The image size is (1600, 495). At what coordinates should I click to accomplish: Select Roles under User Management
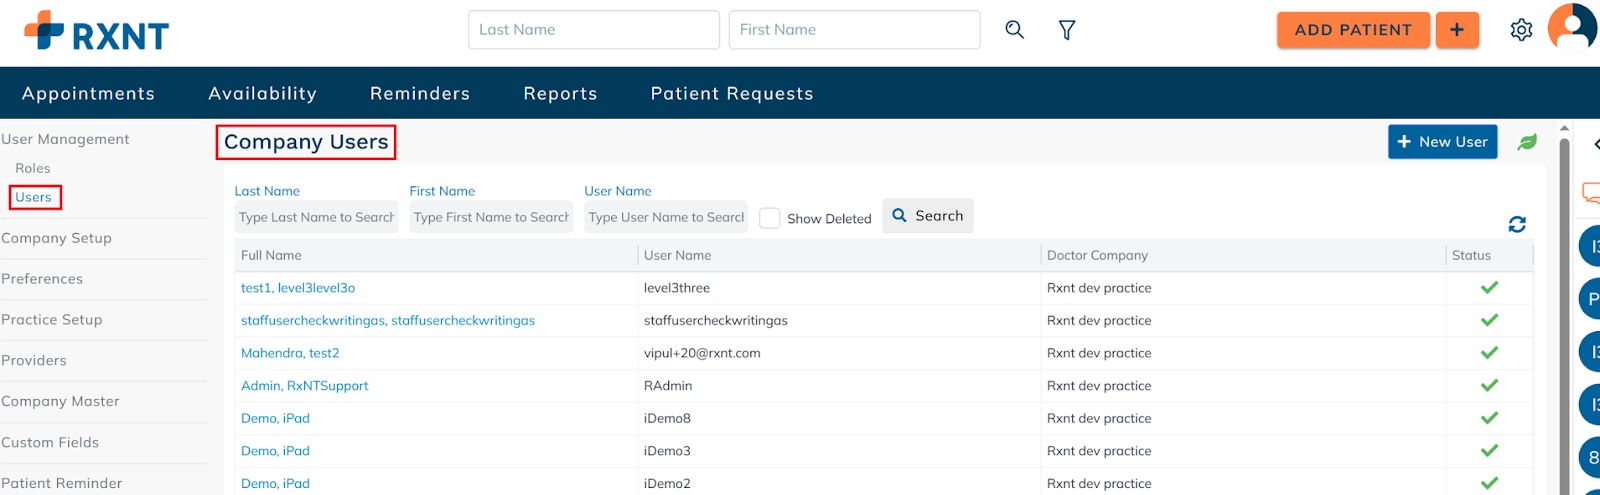[x=33, y=168]
